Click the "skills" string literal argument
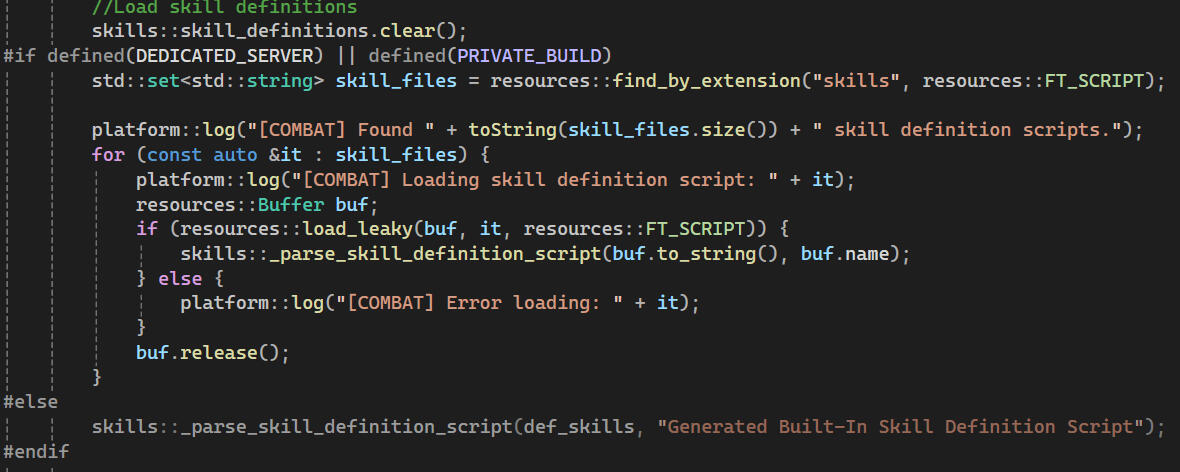Screen dimensions: 1180x472 point(861,79)
